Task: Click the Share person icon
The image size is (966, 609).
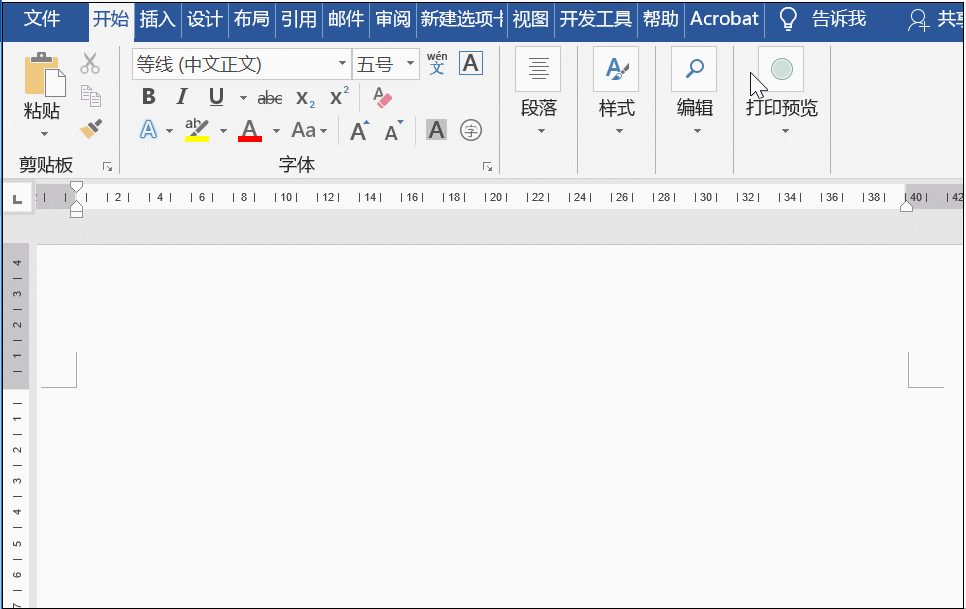Action: 918,20
